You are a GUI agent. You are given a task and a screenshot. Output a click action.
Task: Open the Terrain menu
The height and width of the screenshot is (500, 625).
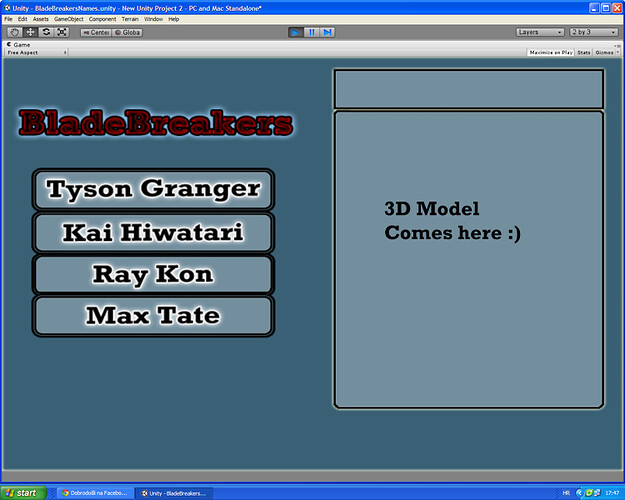point(130,19)
